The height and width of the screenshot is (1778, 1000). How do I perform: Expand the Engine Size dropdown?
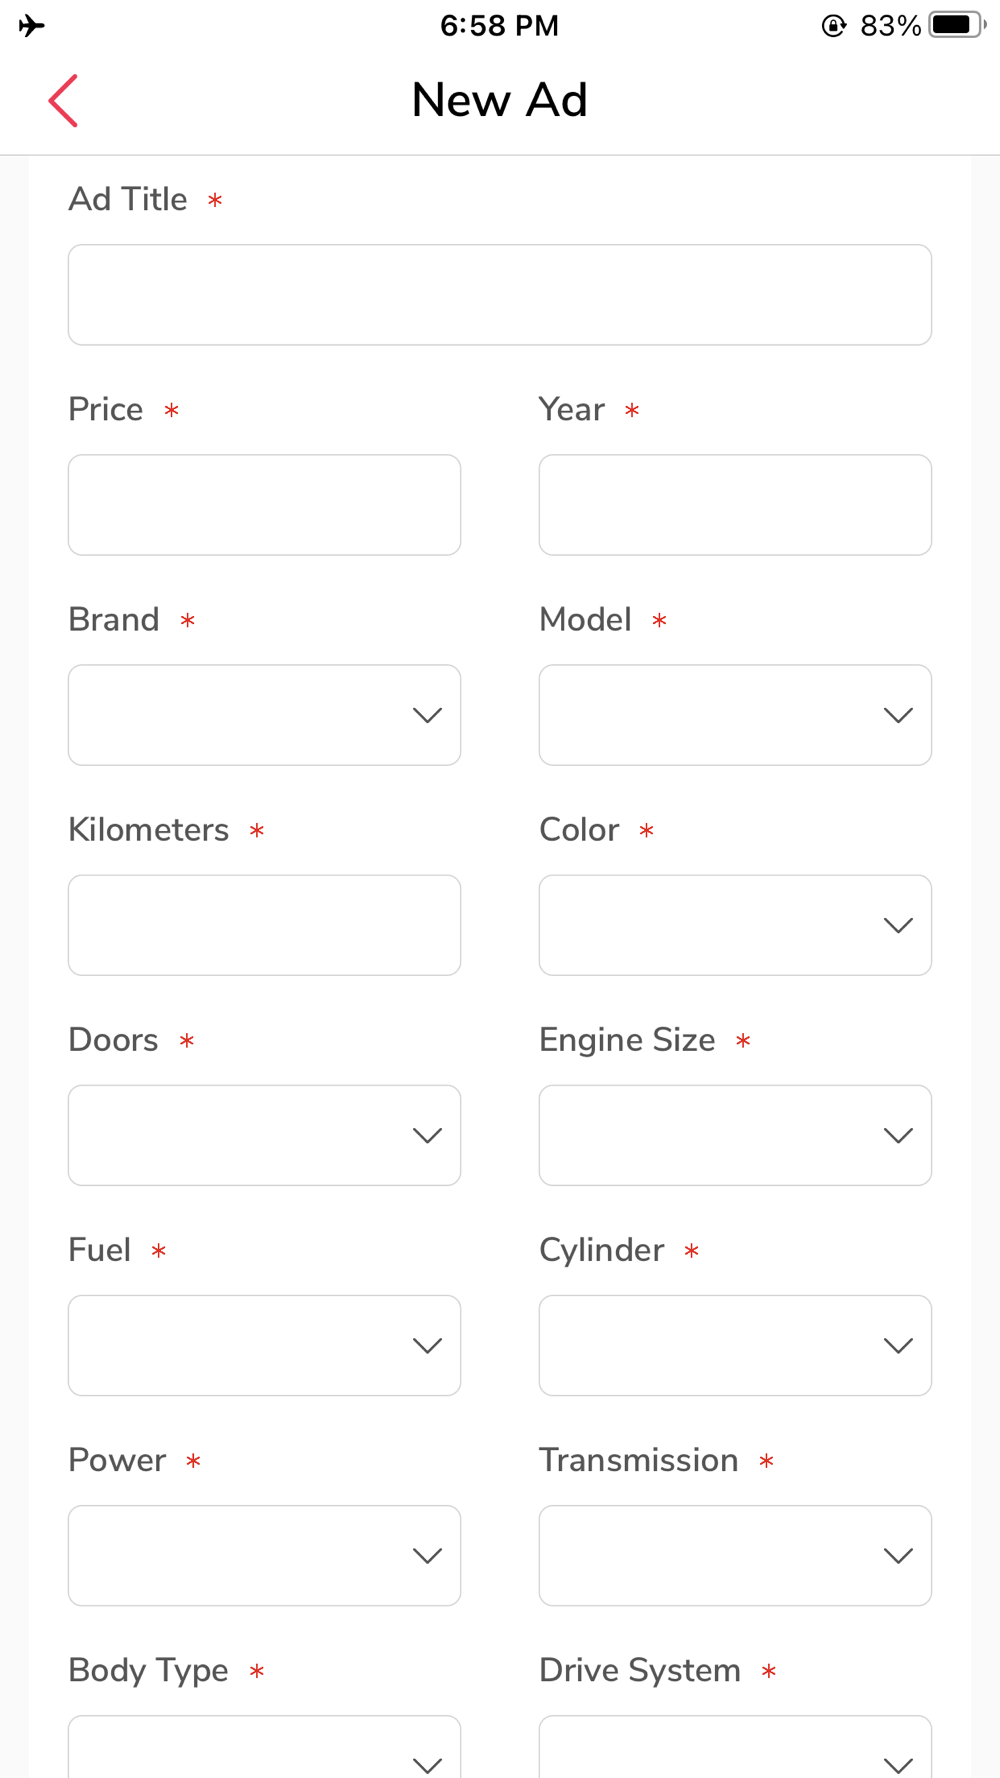point(735,1135)
